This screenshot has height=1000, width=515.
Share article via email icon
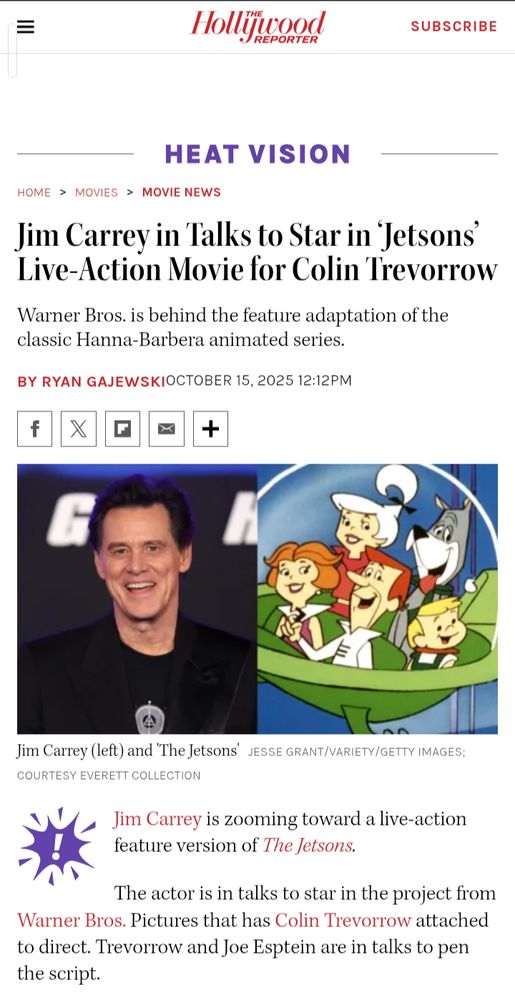coord(166,429)
